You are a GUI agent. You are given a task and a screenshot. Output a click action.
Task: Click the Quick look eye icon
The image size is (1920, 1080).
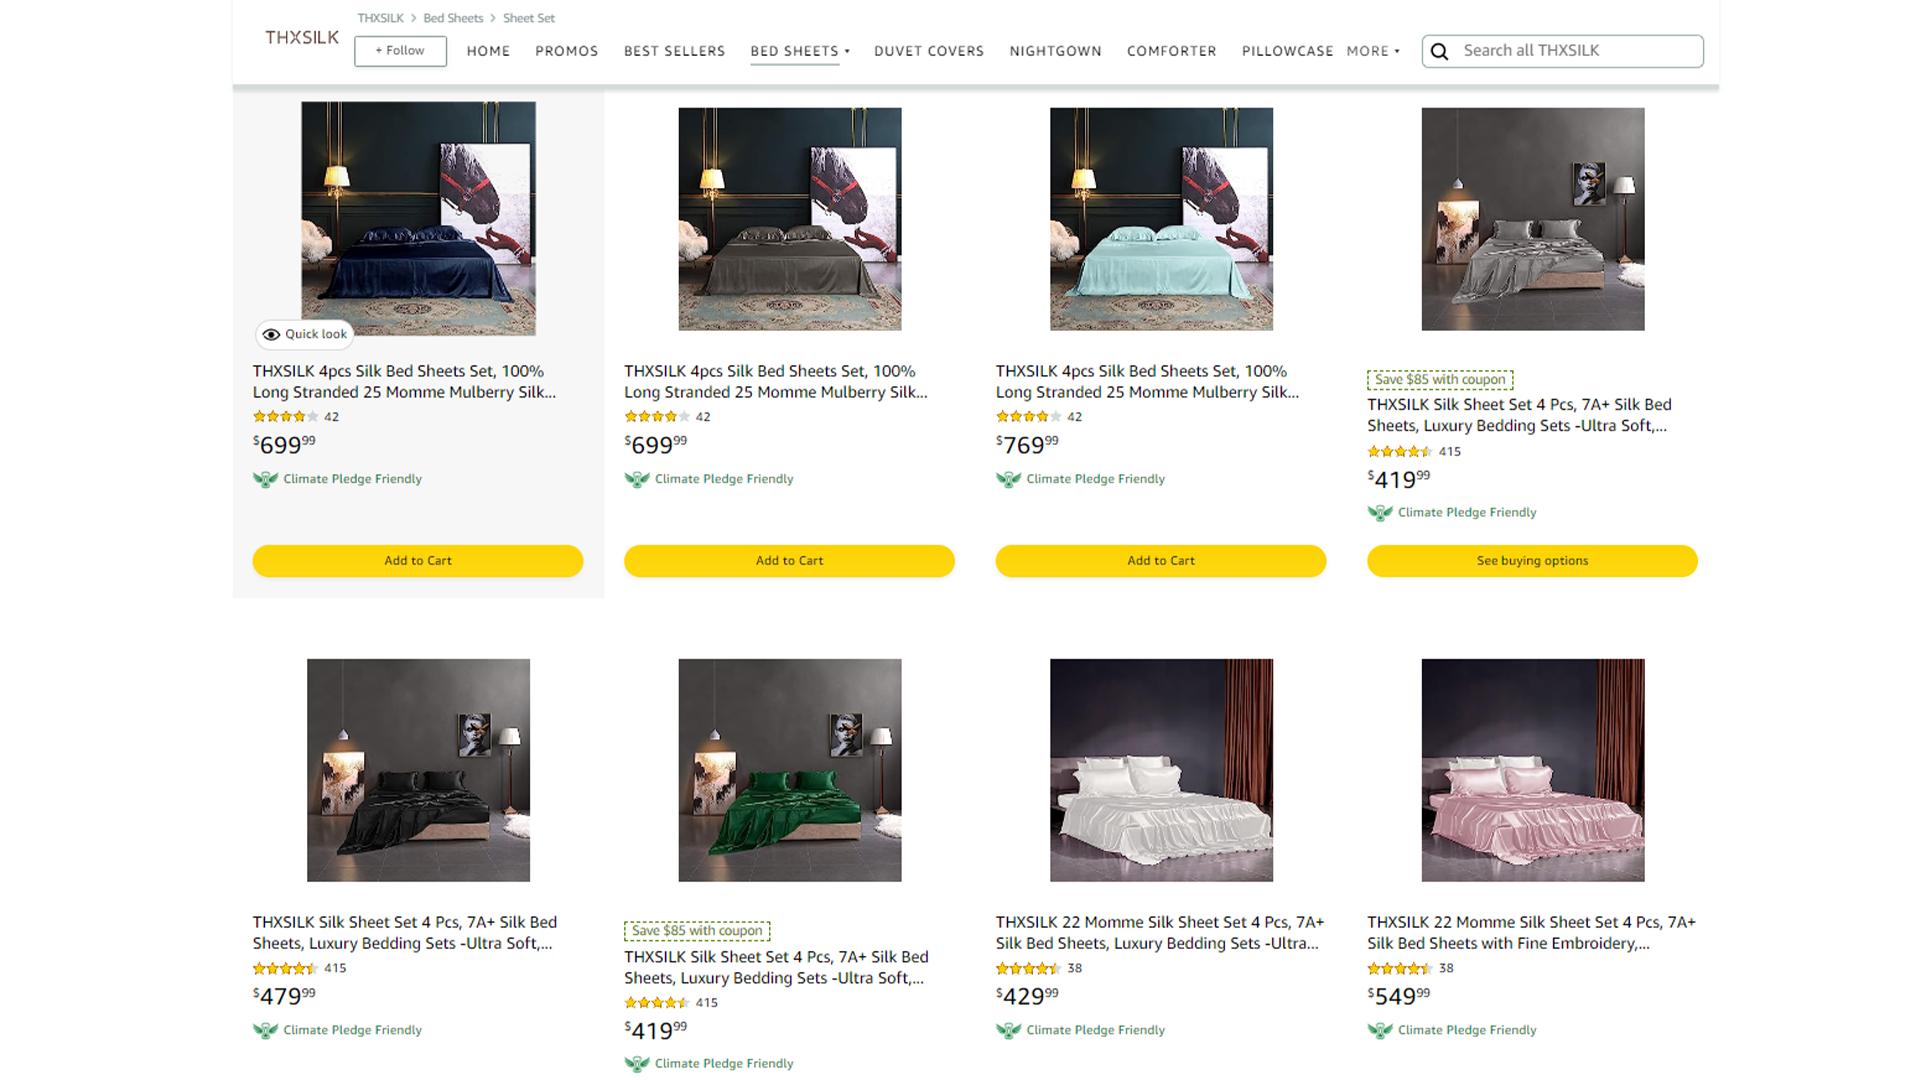coord(271,335)
